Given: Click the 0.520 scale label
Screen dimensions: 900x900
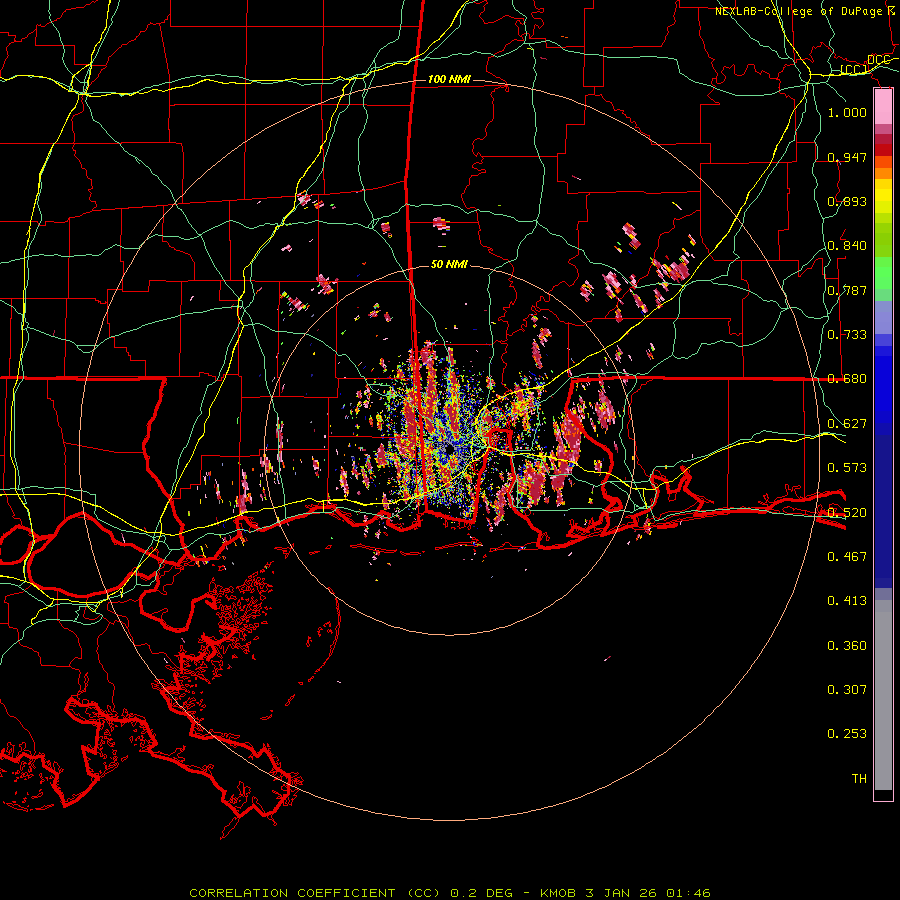Looking at the screenshot, I should 847,513.
